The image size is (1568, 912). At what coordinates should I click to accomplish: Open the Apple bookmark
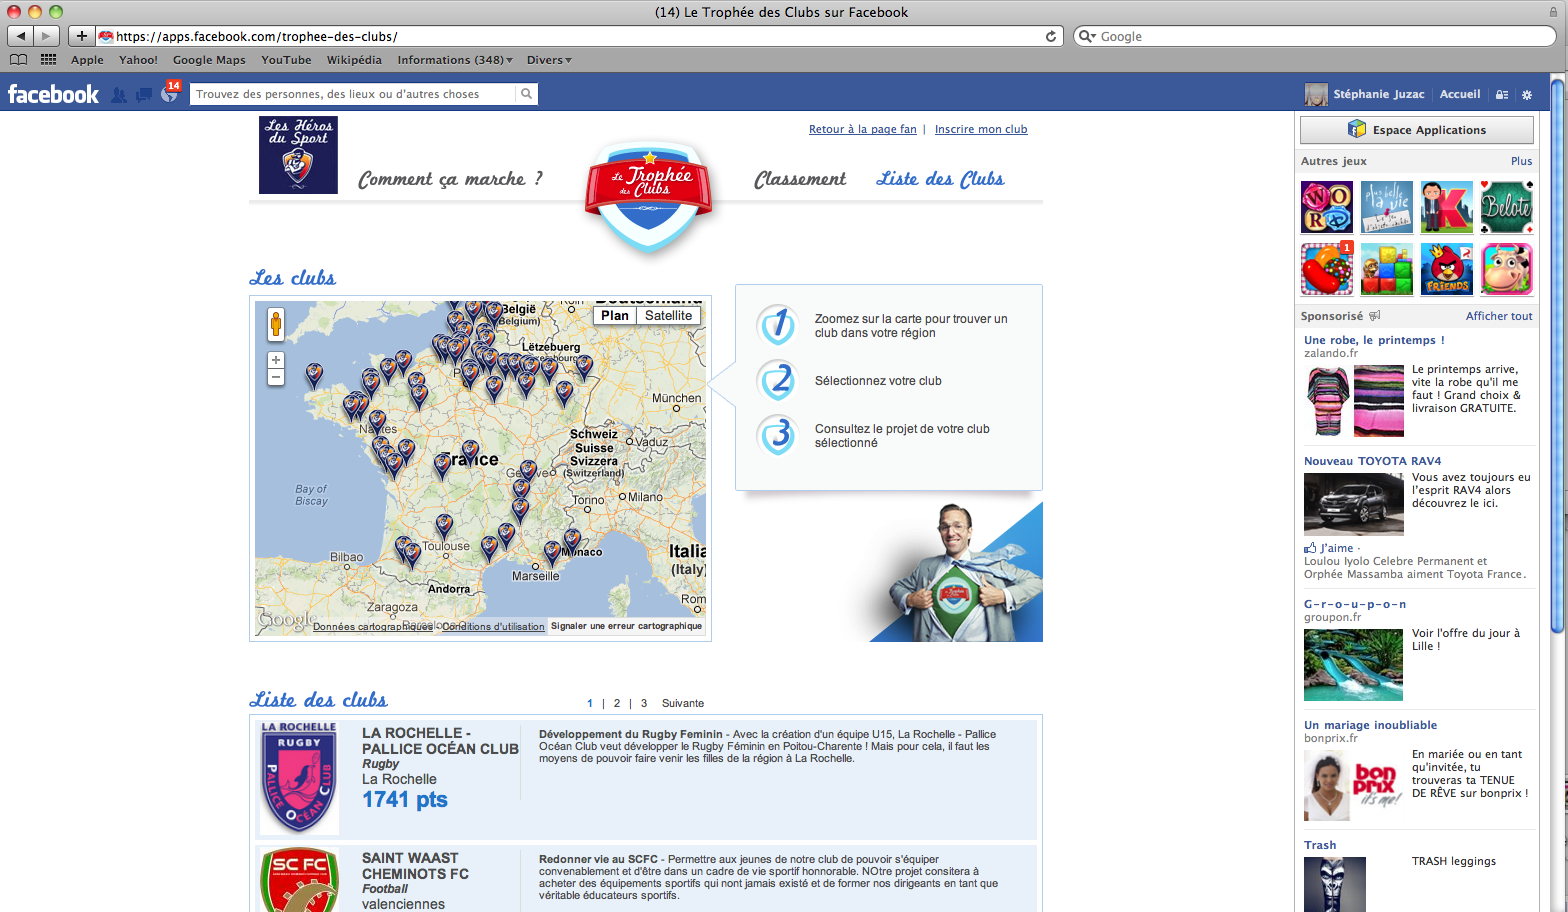point(87,60)
